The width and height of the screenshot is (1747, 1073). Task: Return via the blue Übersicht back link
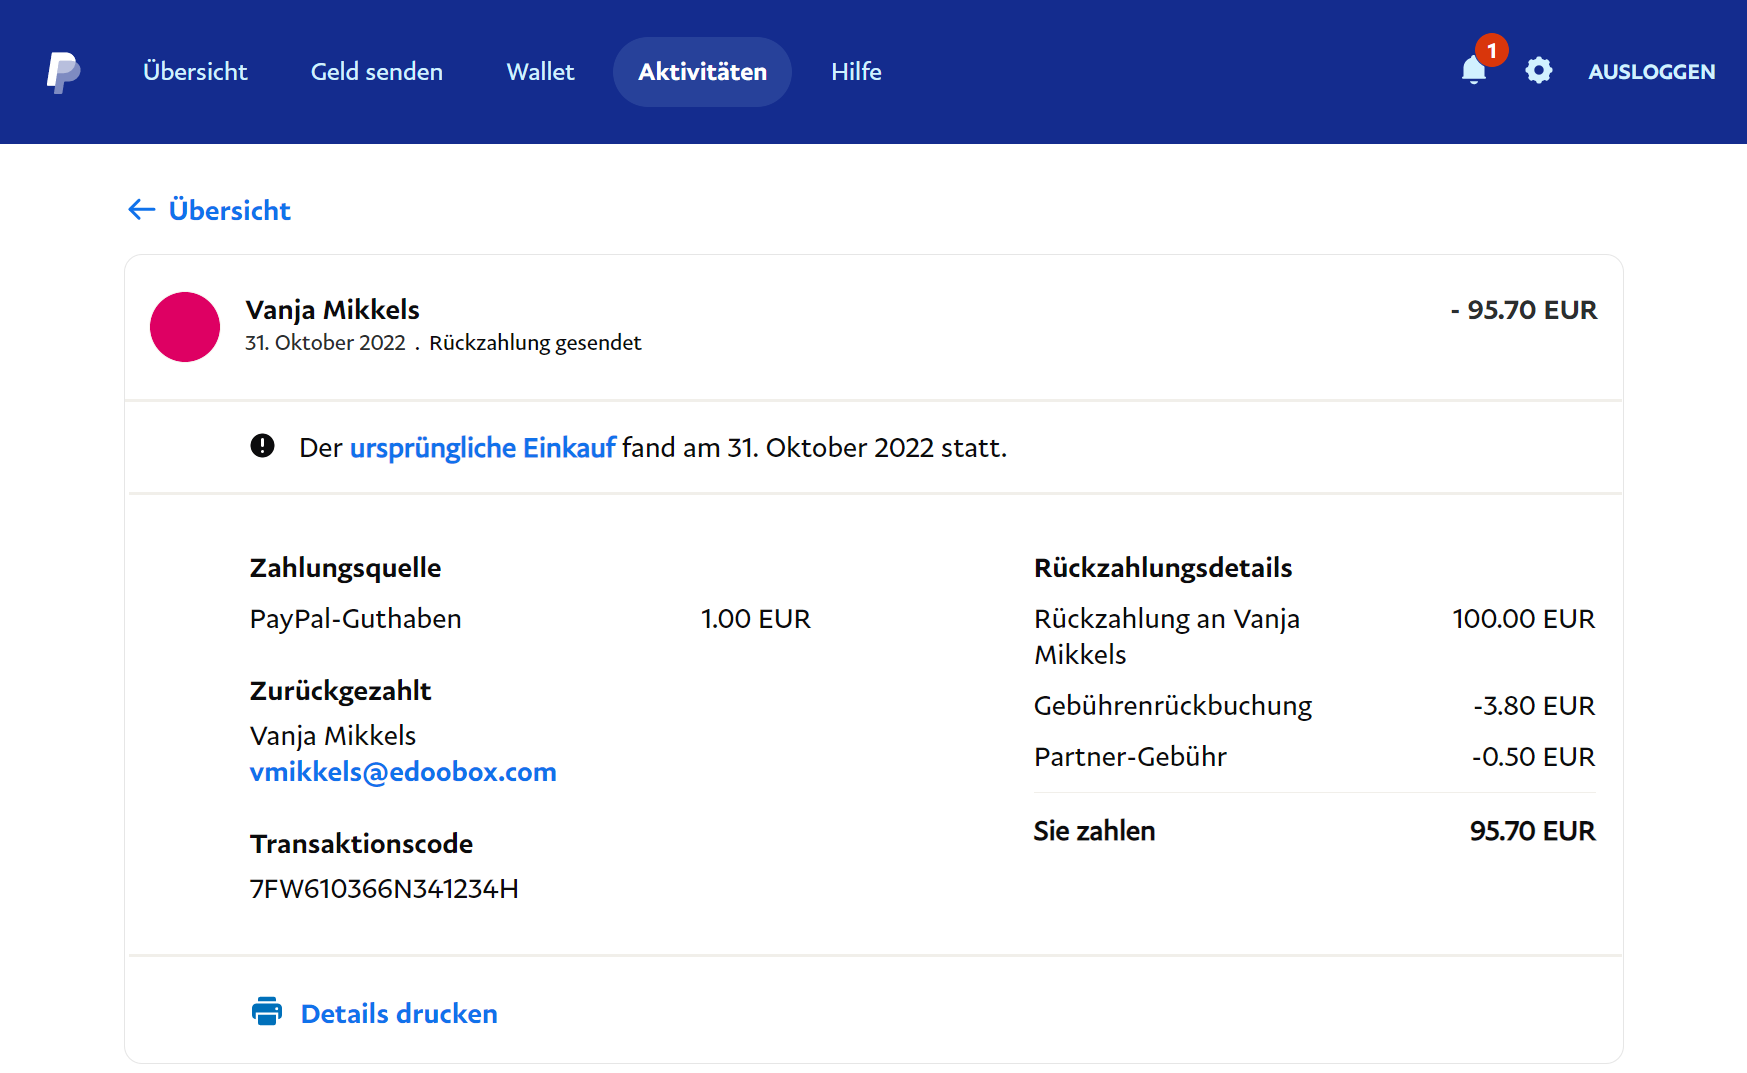pyautogui.click(x=229, y=210)
